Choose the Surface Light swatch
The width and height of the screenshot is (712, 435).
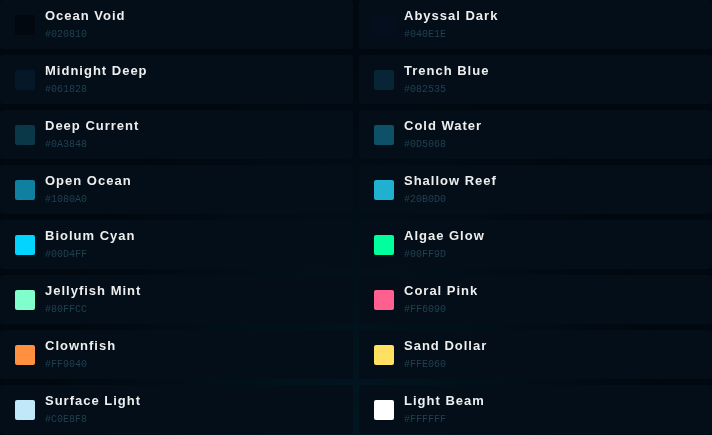[25, 410]
